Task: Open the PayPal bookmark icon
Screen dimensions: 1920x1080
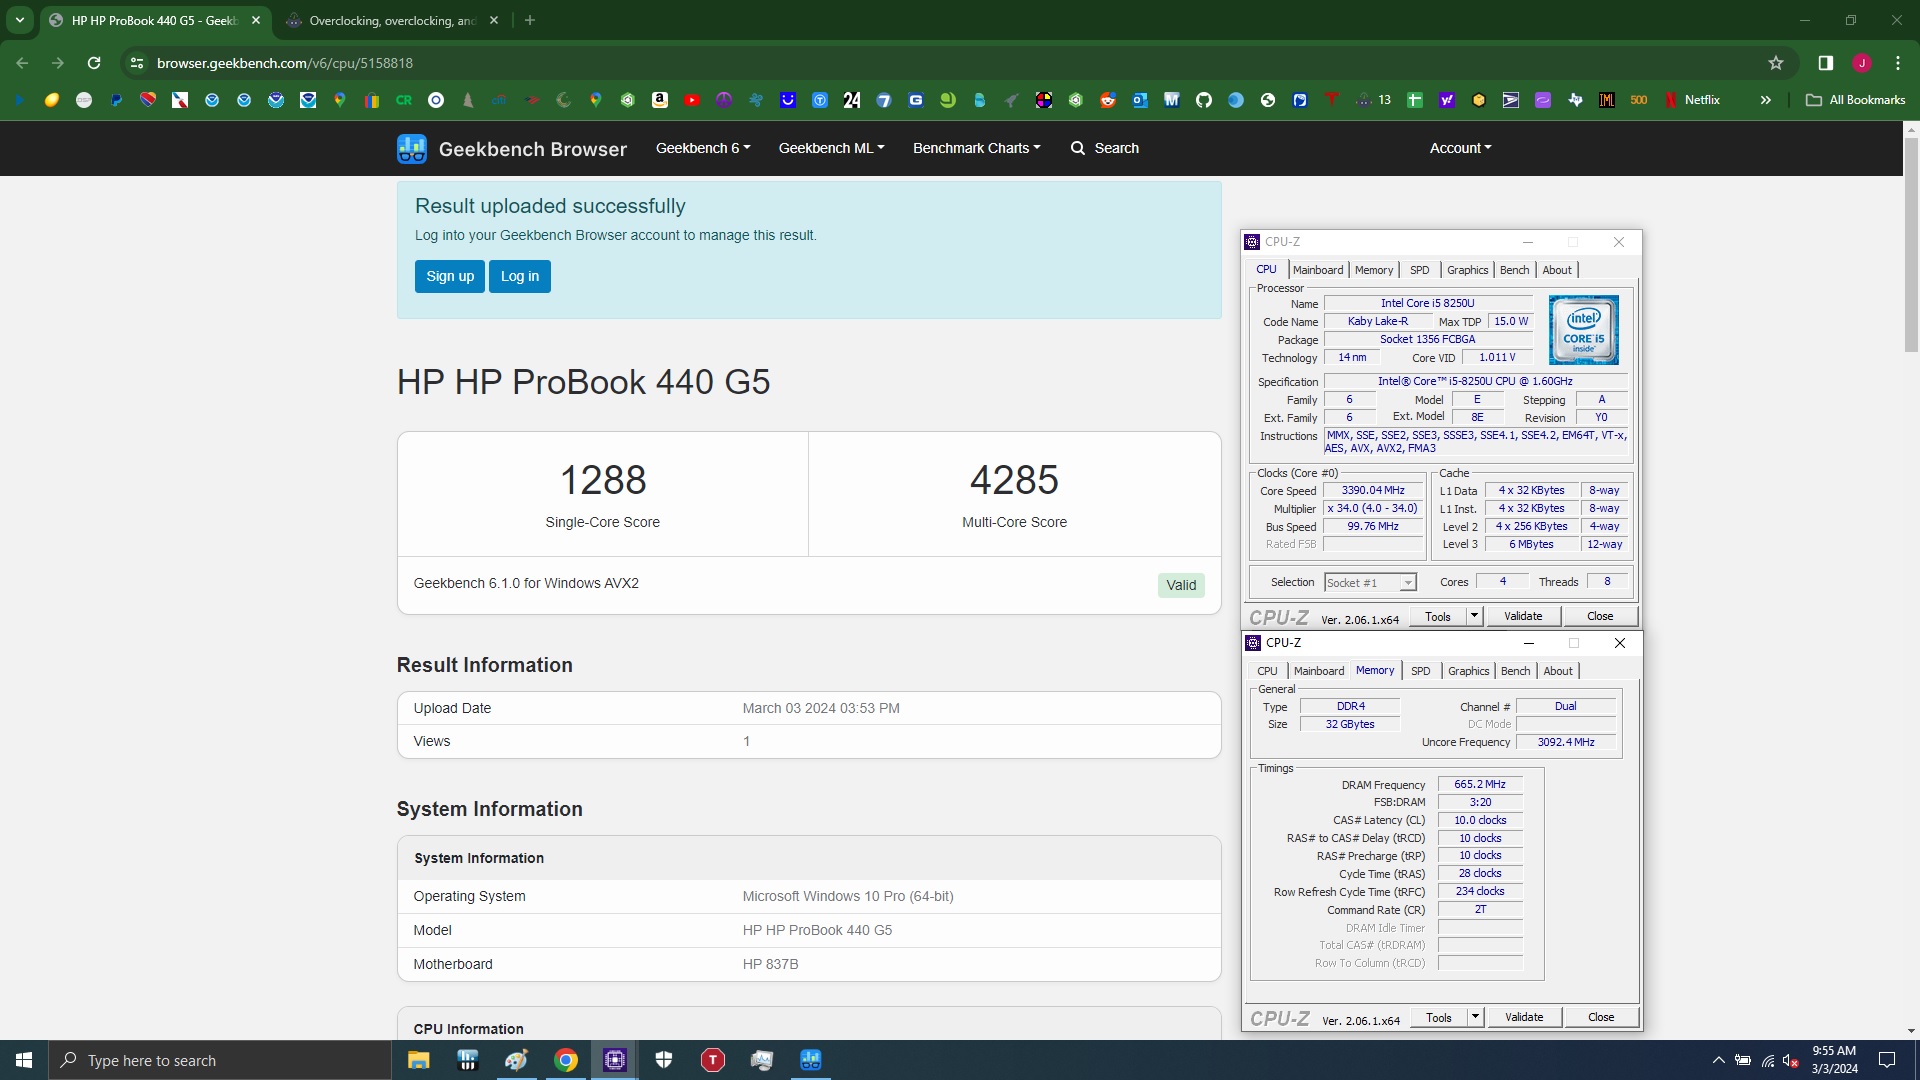Action: point(116,100)
